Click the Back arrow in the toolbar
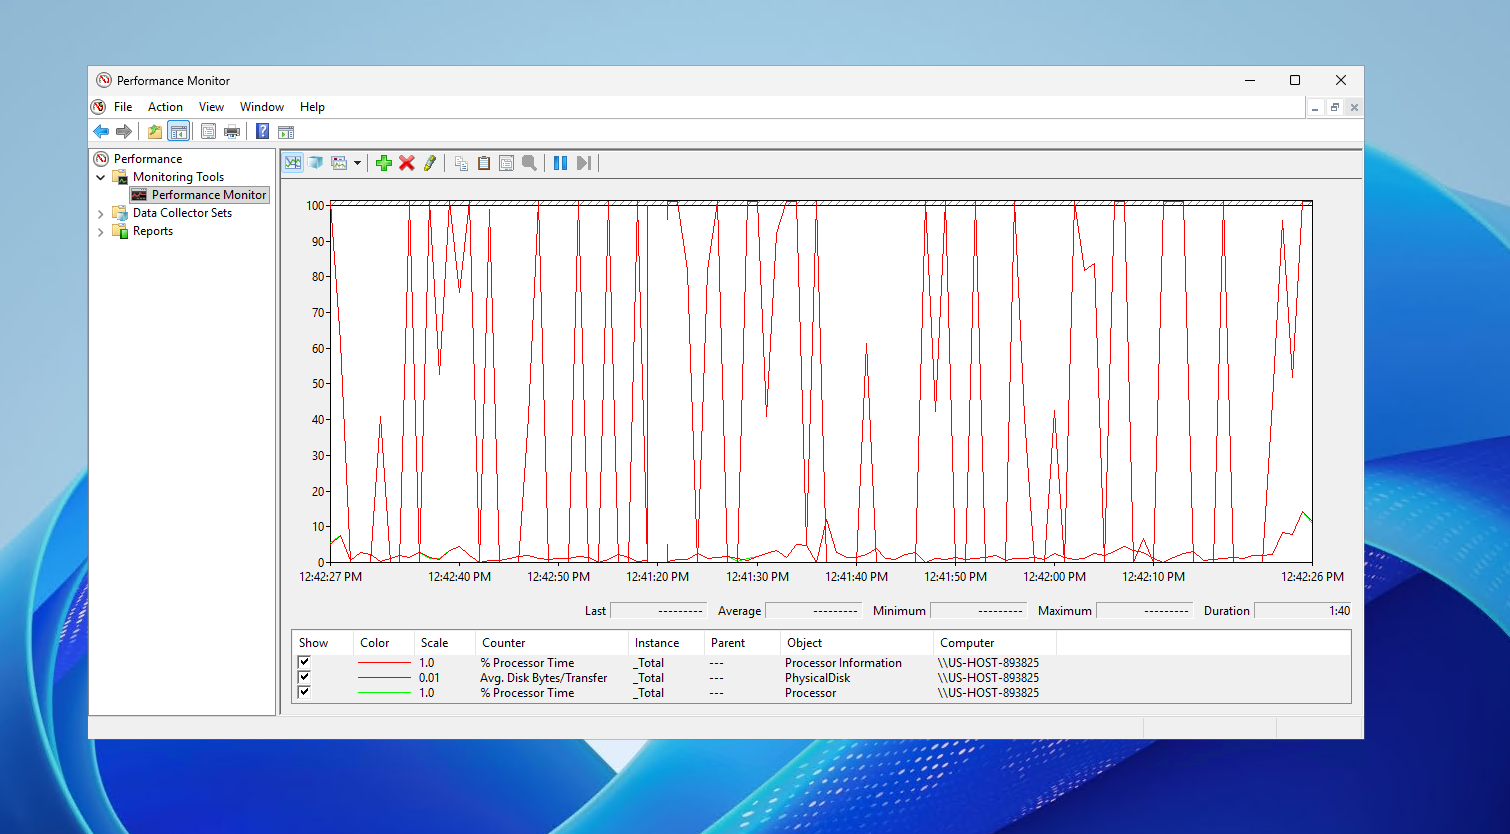Image resolution: width=1510 pixels, height=834 pixels. (x=101, y=132)
